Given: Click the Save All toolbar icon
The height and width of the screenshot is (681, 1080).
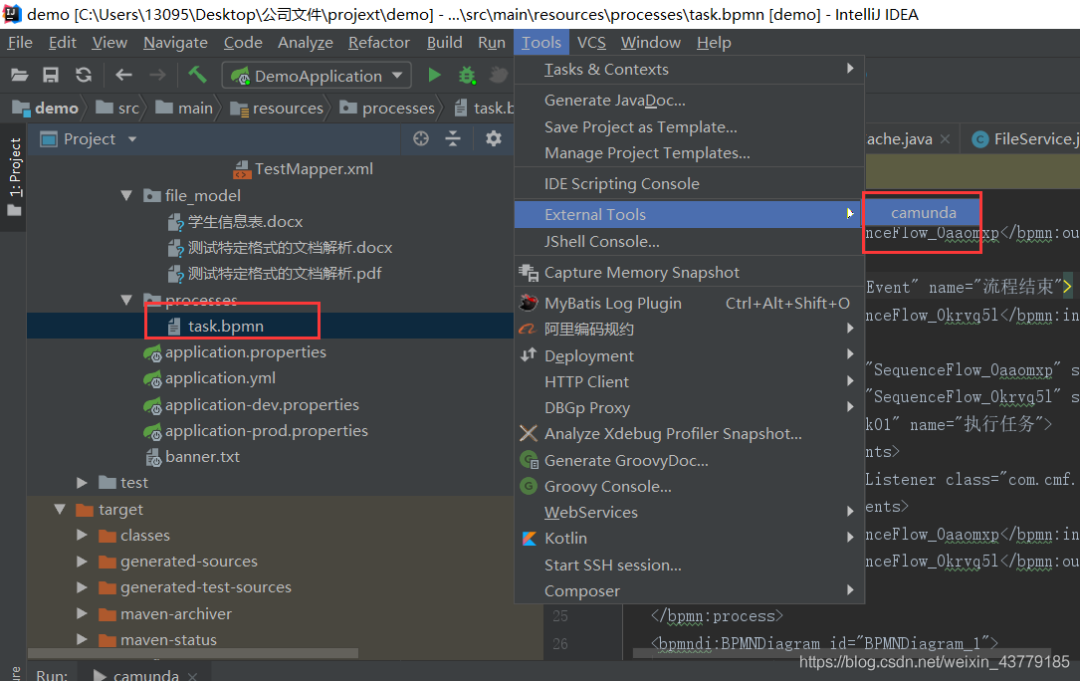Looking at the screenshot, I should (51, 75).
